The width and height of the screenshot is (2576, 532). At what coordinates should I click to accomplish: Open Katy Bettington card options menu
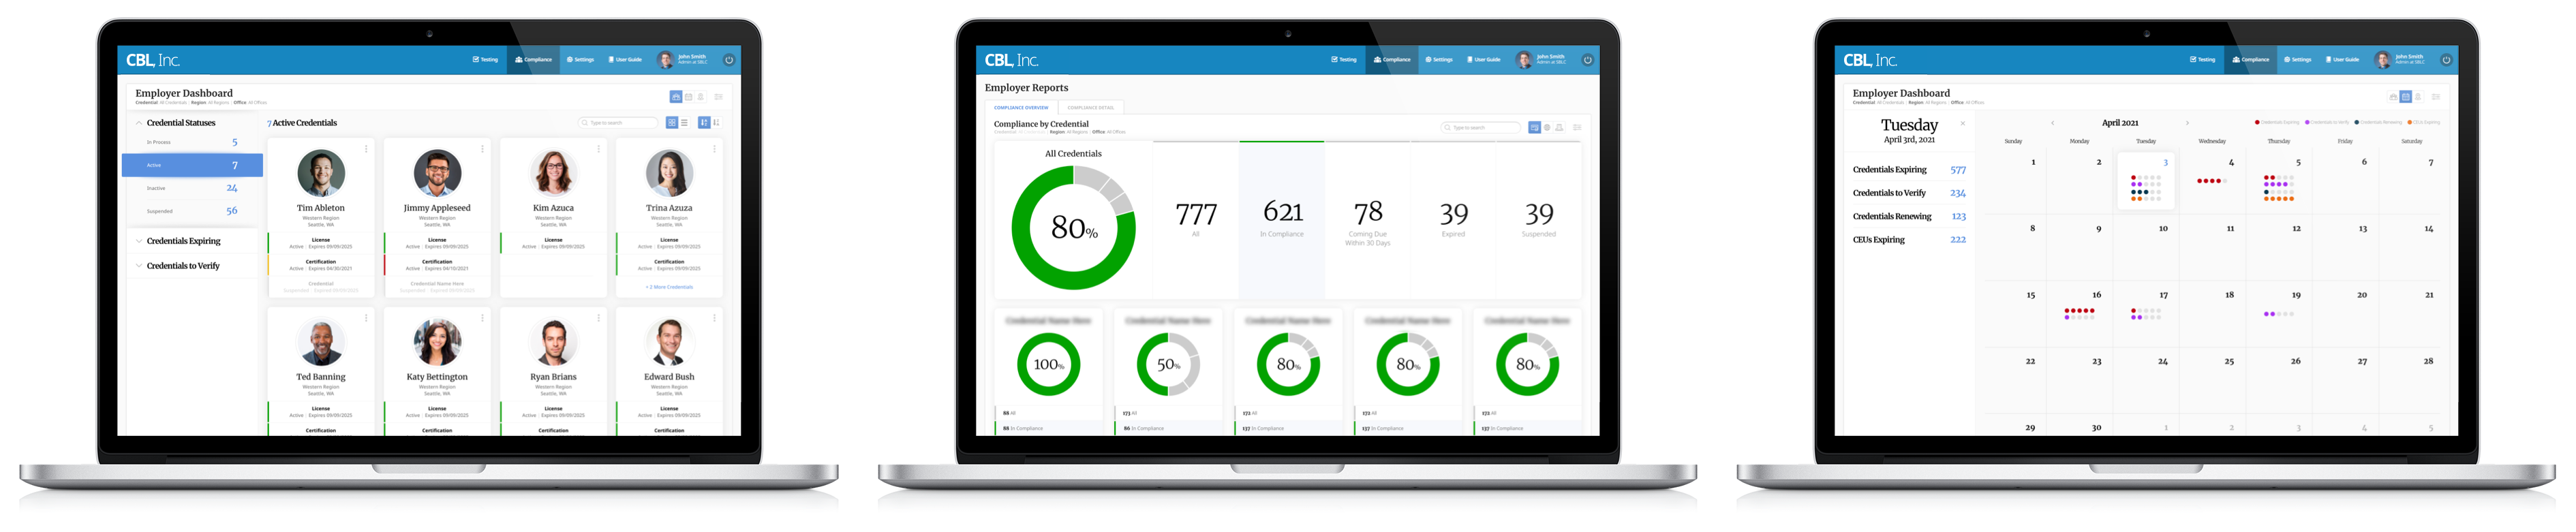coord(482,318)
